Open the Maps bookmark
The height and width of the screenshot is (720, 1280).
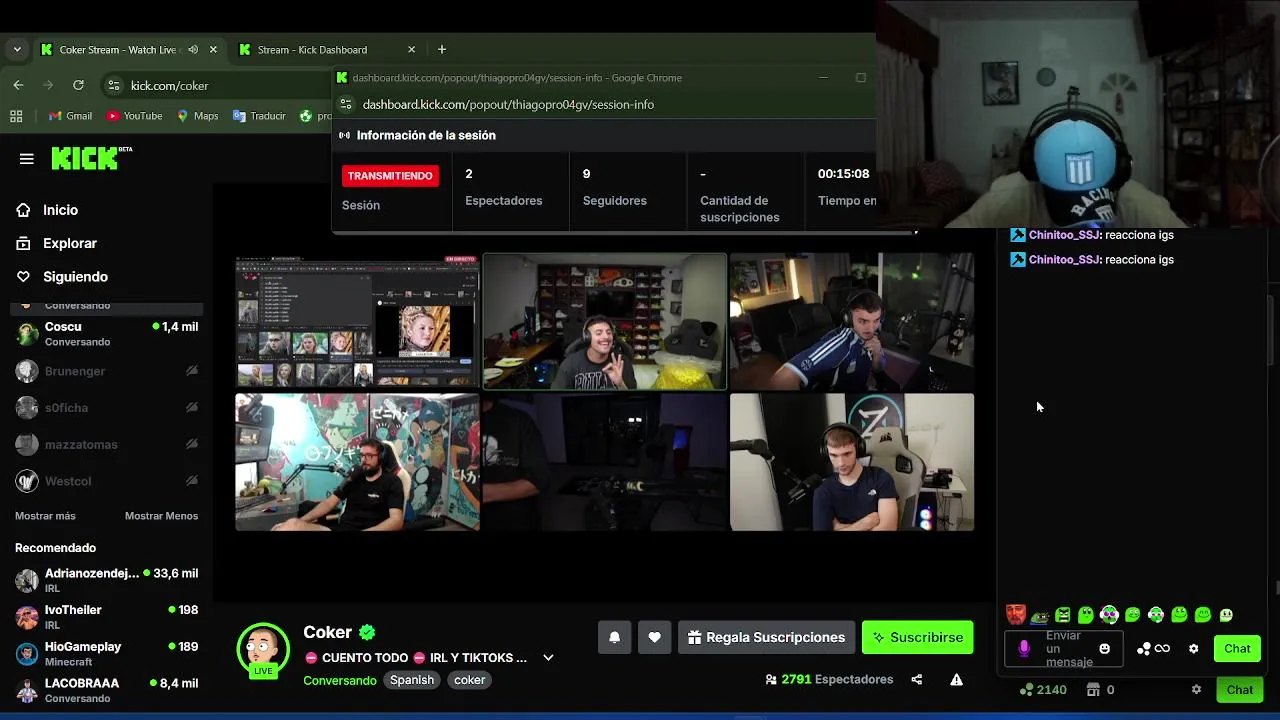point(197,116)
